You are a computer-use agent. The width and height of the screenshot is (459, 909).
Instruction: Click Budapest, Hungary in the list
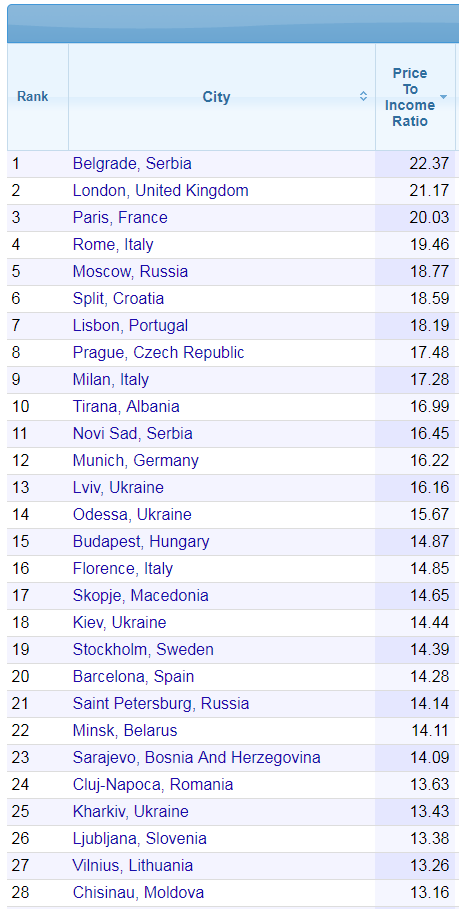click(x=141, y=541)
